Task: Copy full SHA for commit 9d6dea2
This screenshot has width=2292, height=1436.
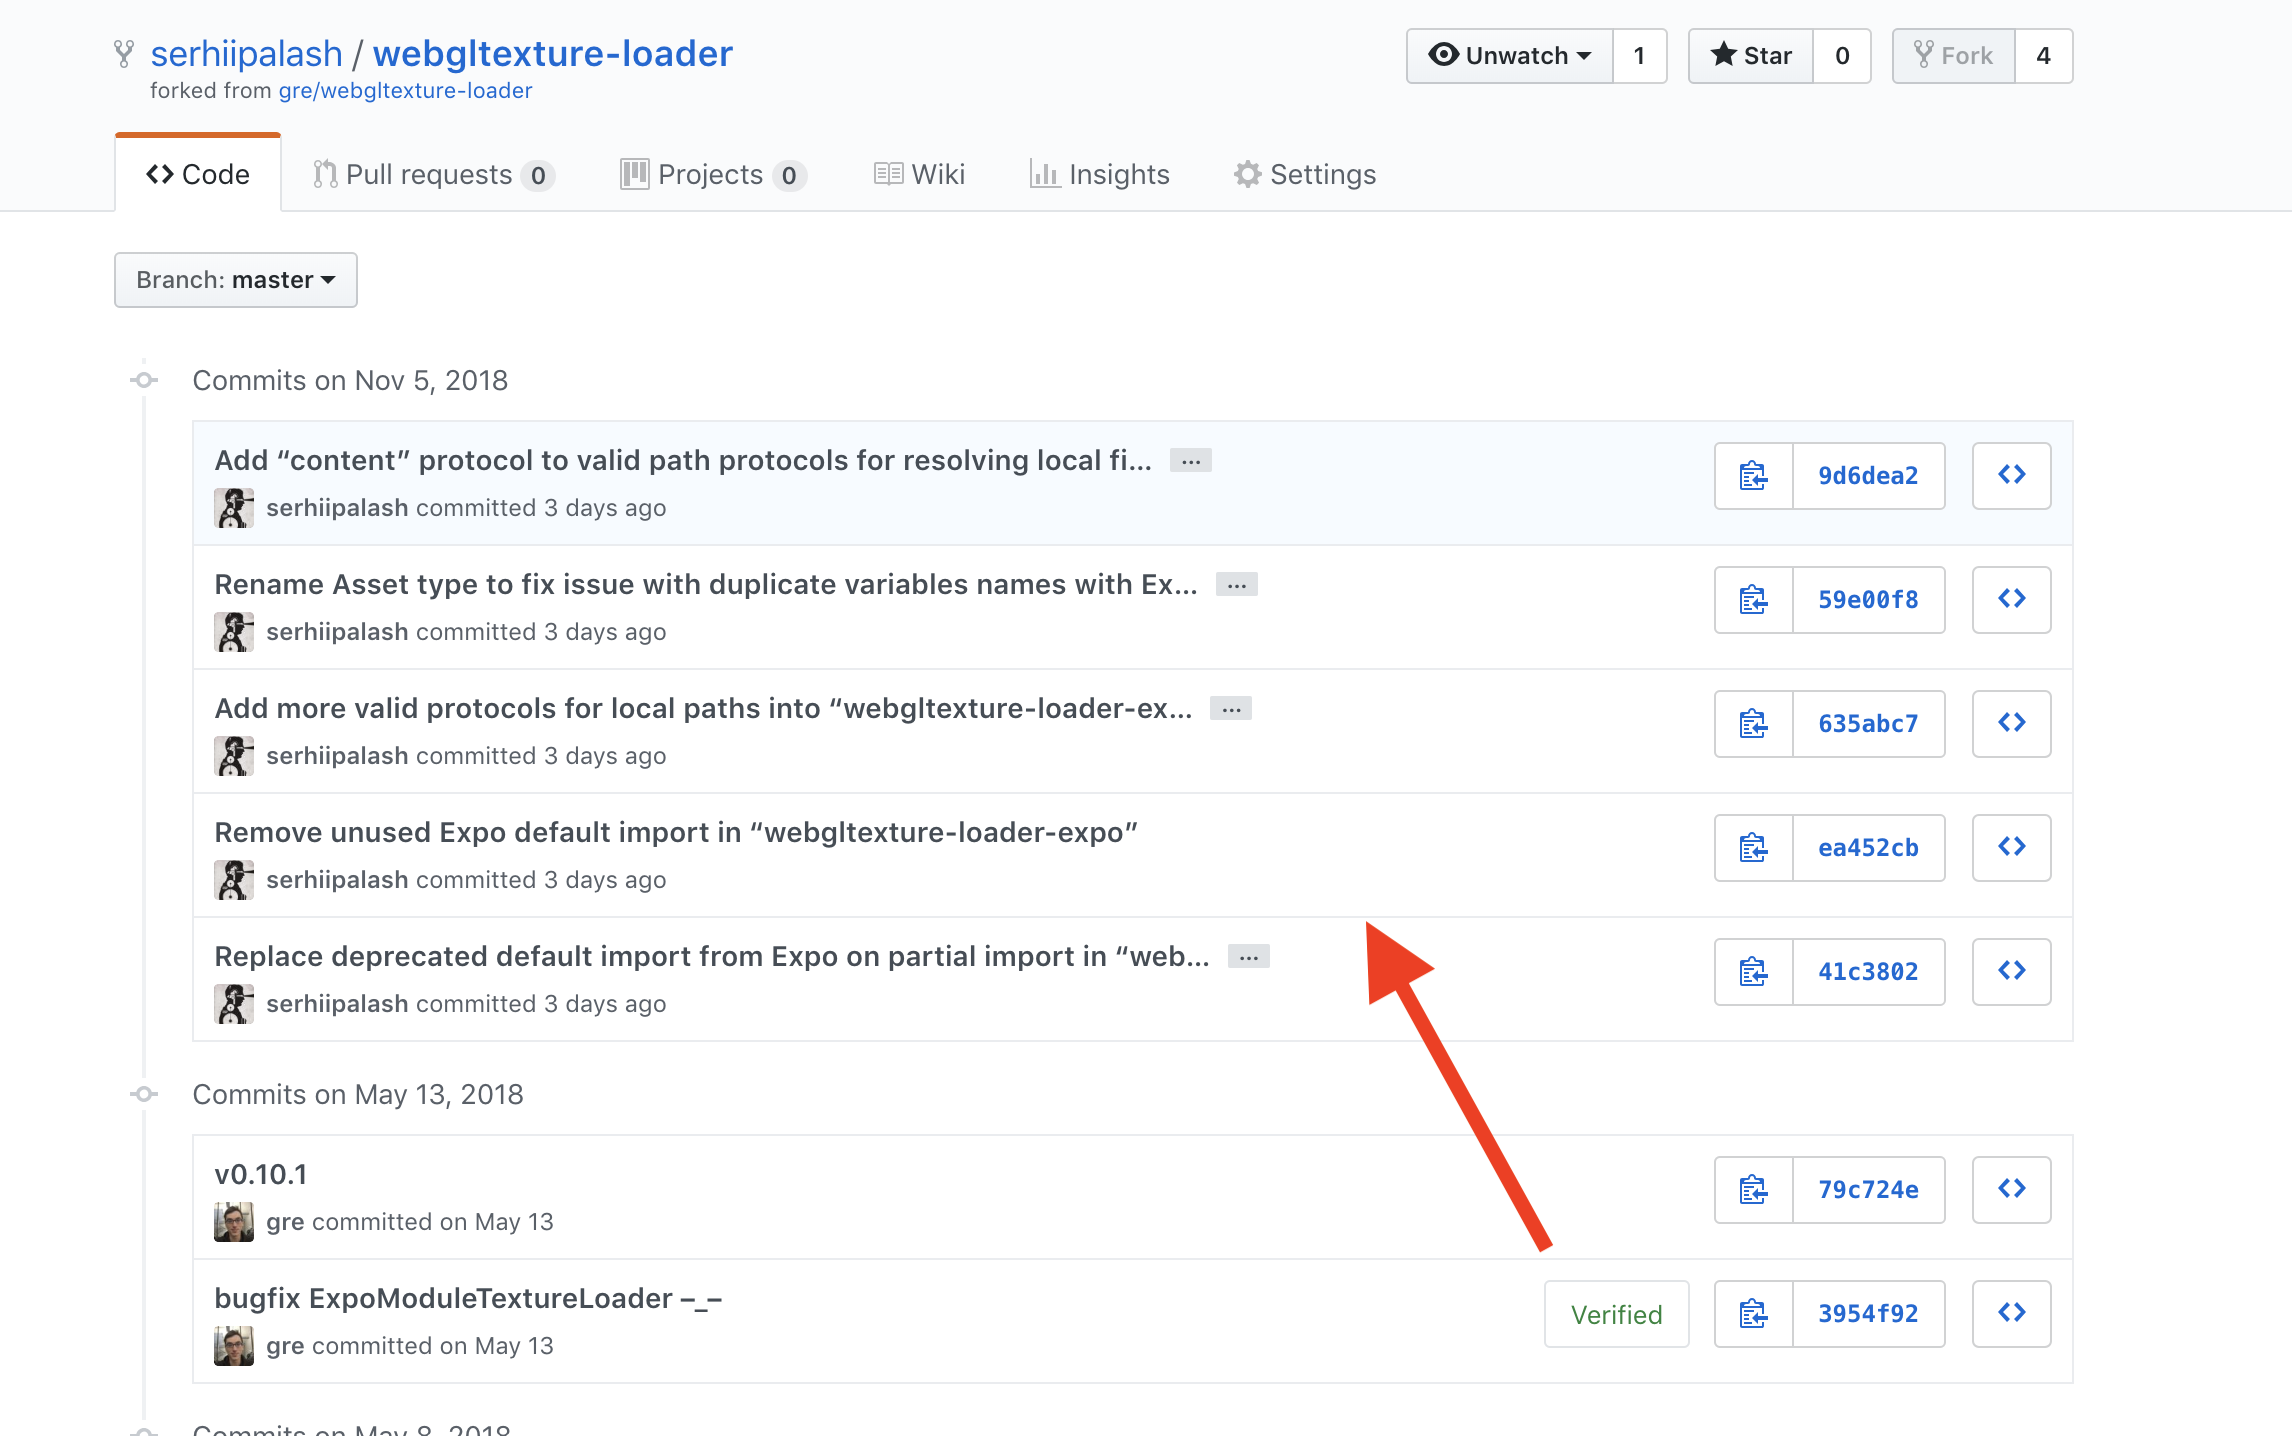Action: [x=1754, y=476]
